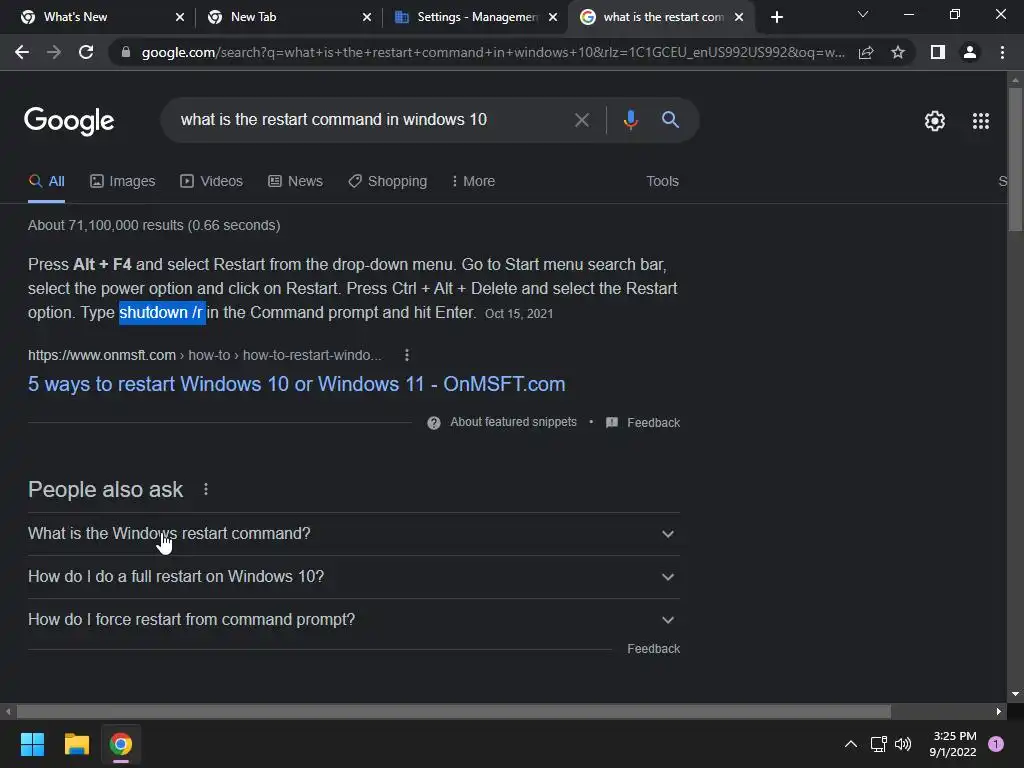
Task: Open the Chrome profile menu
Action: tap(970, 52)
